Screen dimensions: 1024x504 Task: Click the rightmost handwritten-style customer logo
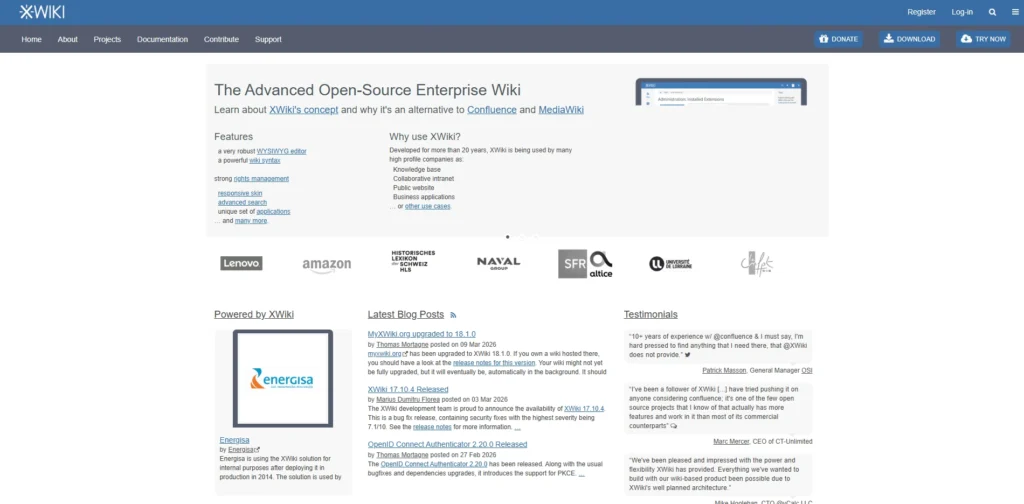pyautogui.click(x=757, y=264)
